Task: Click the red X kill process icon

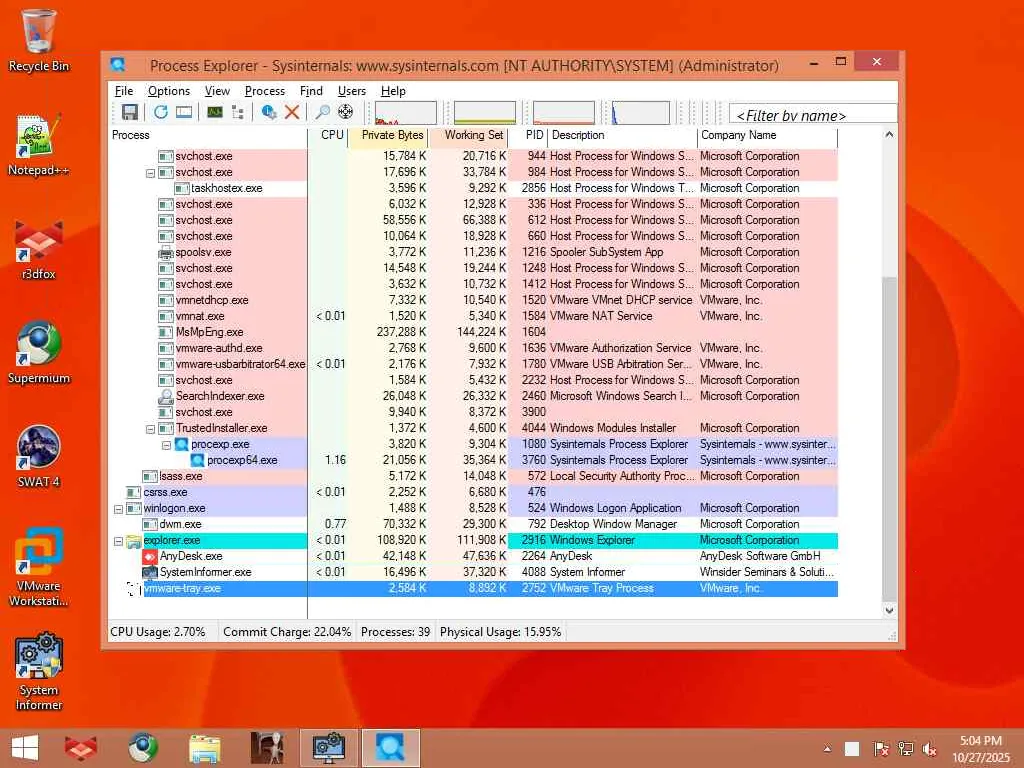Action: [x=292, y=112]
